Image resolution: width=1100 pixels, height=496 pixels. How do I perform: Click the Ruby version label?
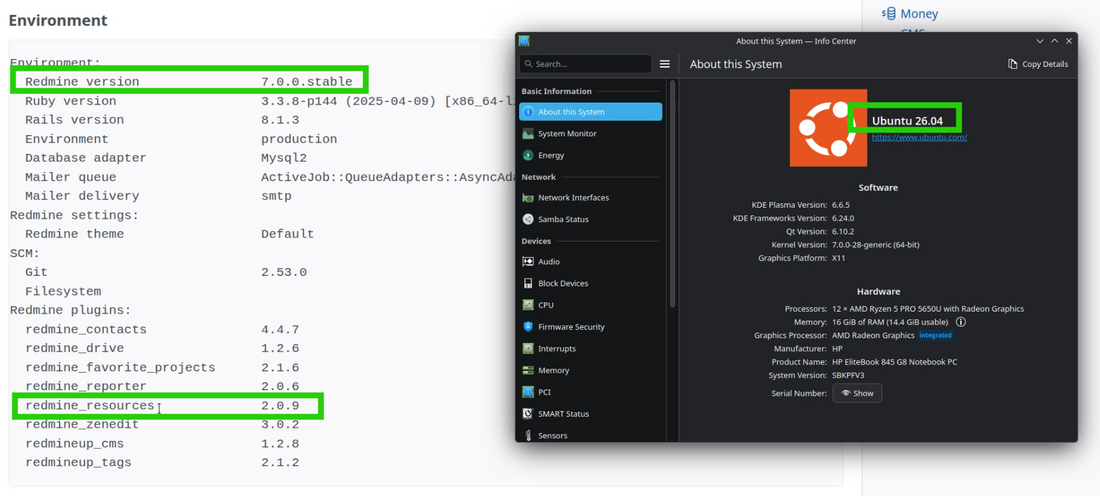[71, 101]
